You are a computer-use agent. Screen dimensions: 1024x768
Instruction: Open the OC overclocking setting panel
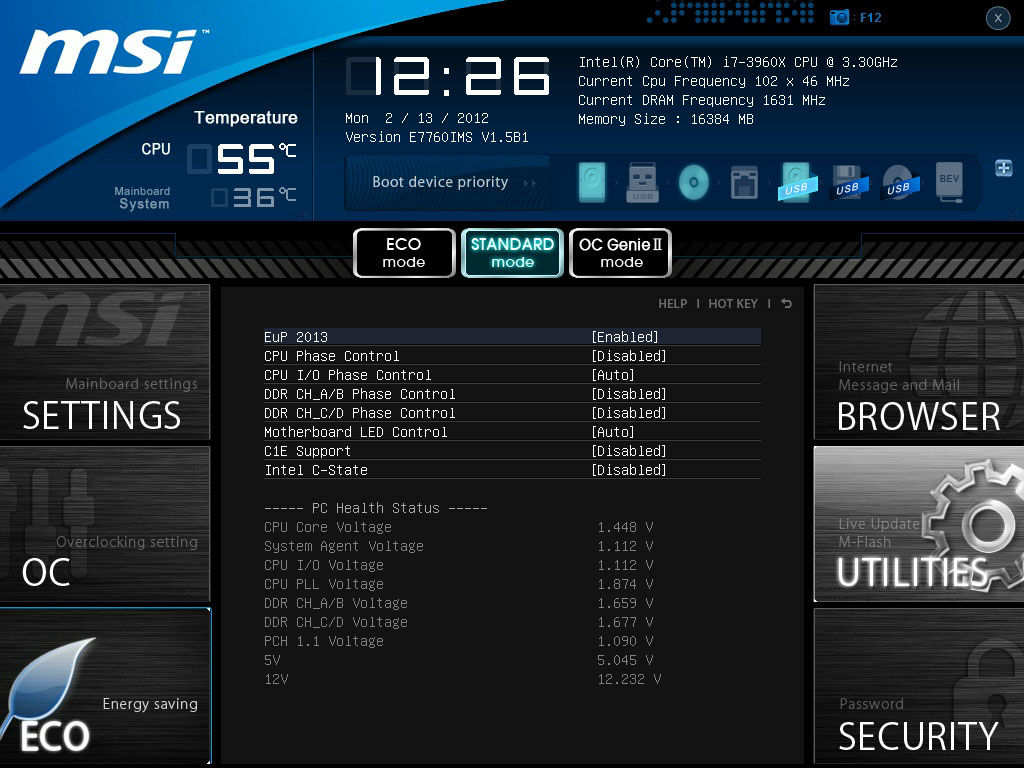click(105, 524)
